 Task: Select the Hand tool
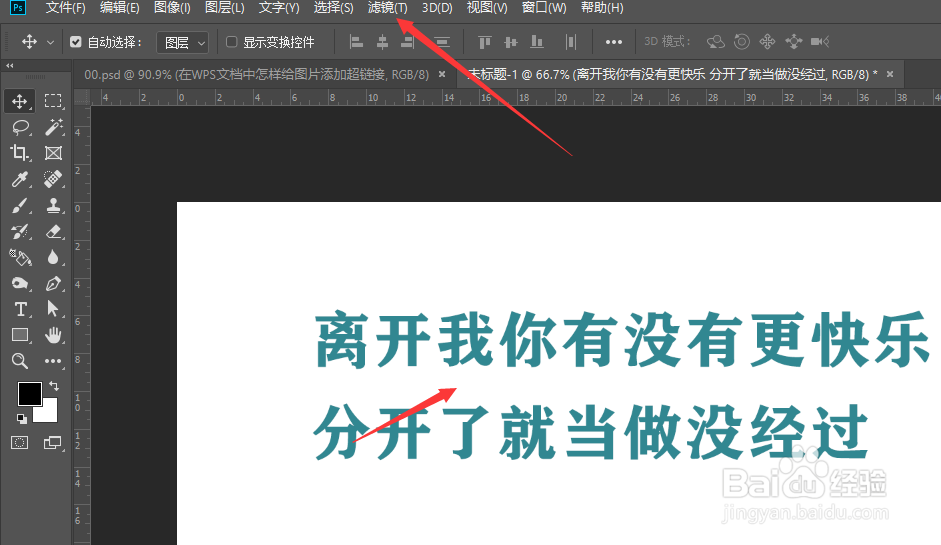53,335
